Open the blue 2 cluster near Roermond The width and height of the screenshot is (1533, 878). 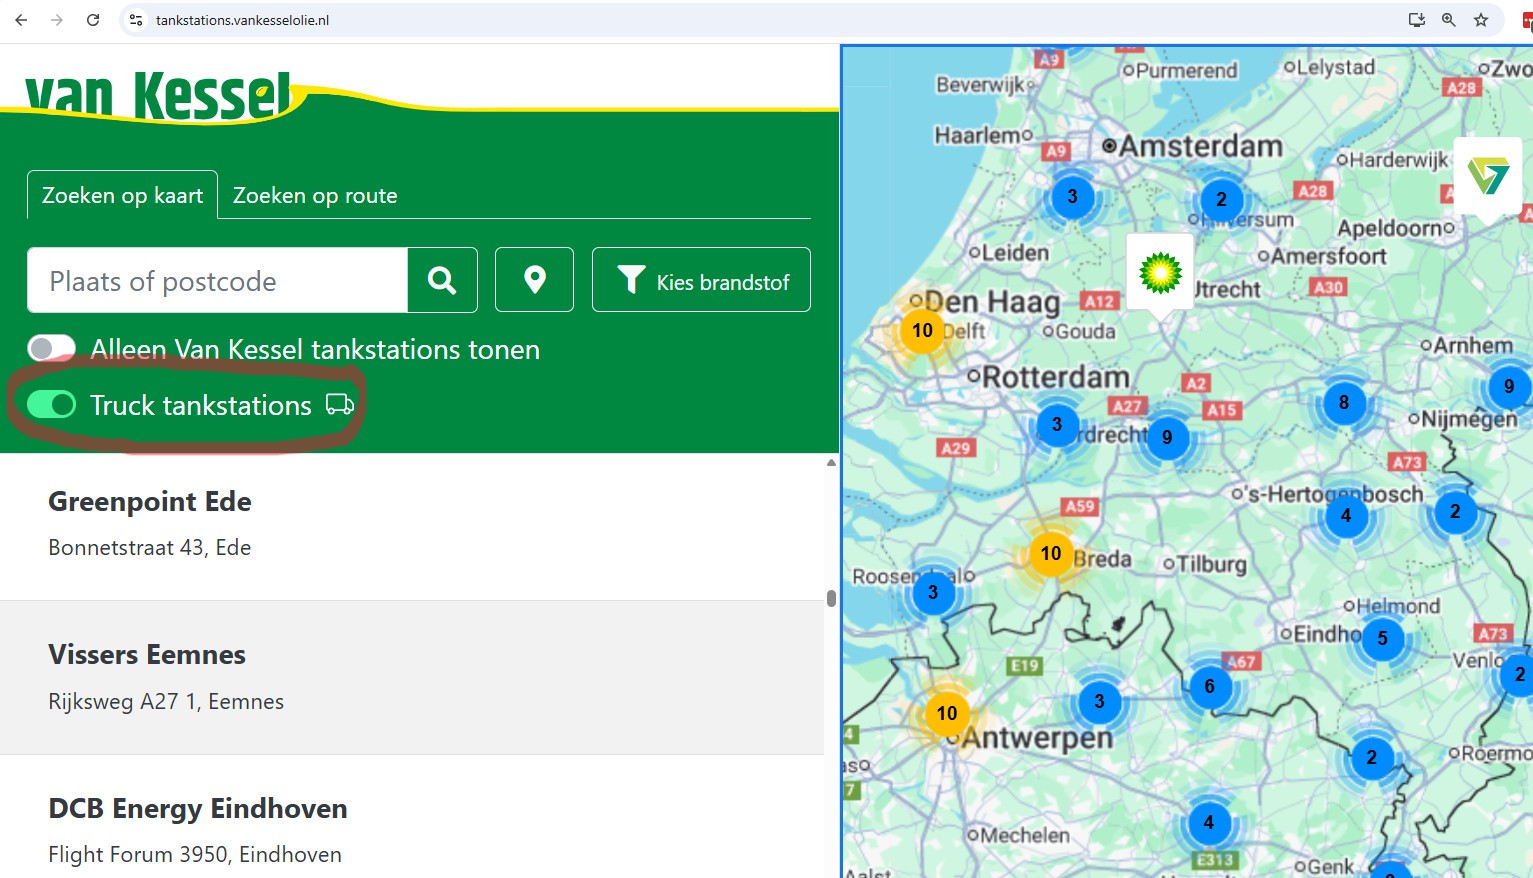pos(1372,757)
